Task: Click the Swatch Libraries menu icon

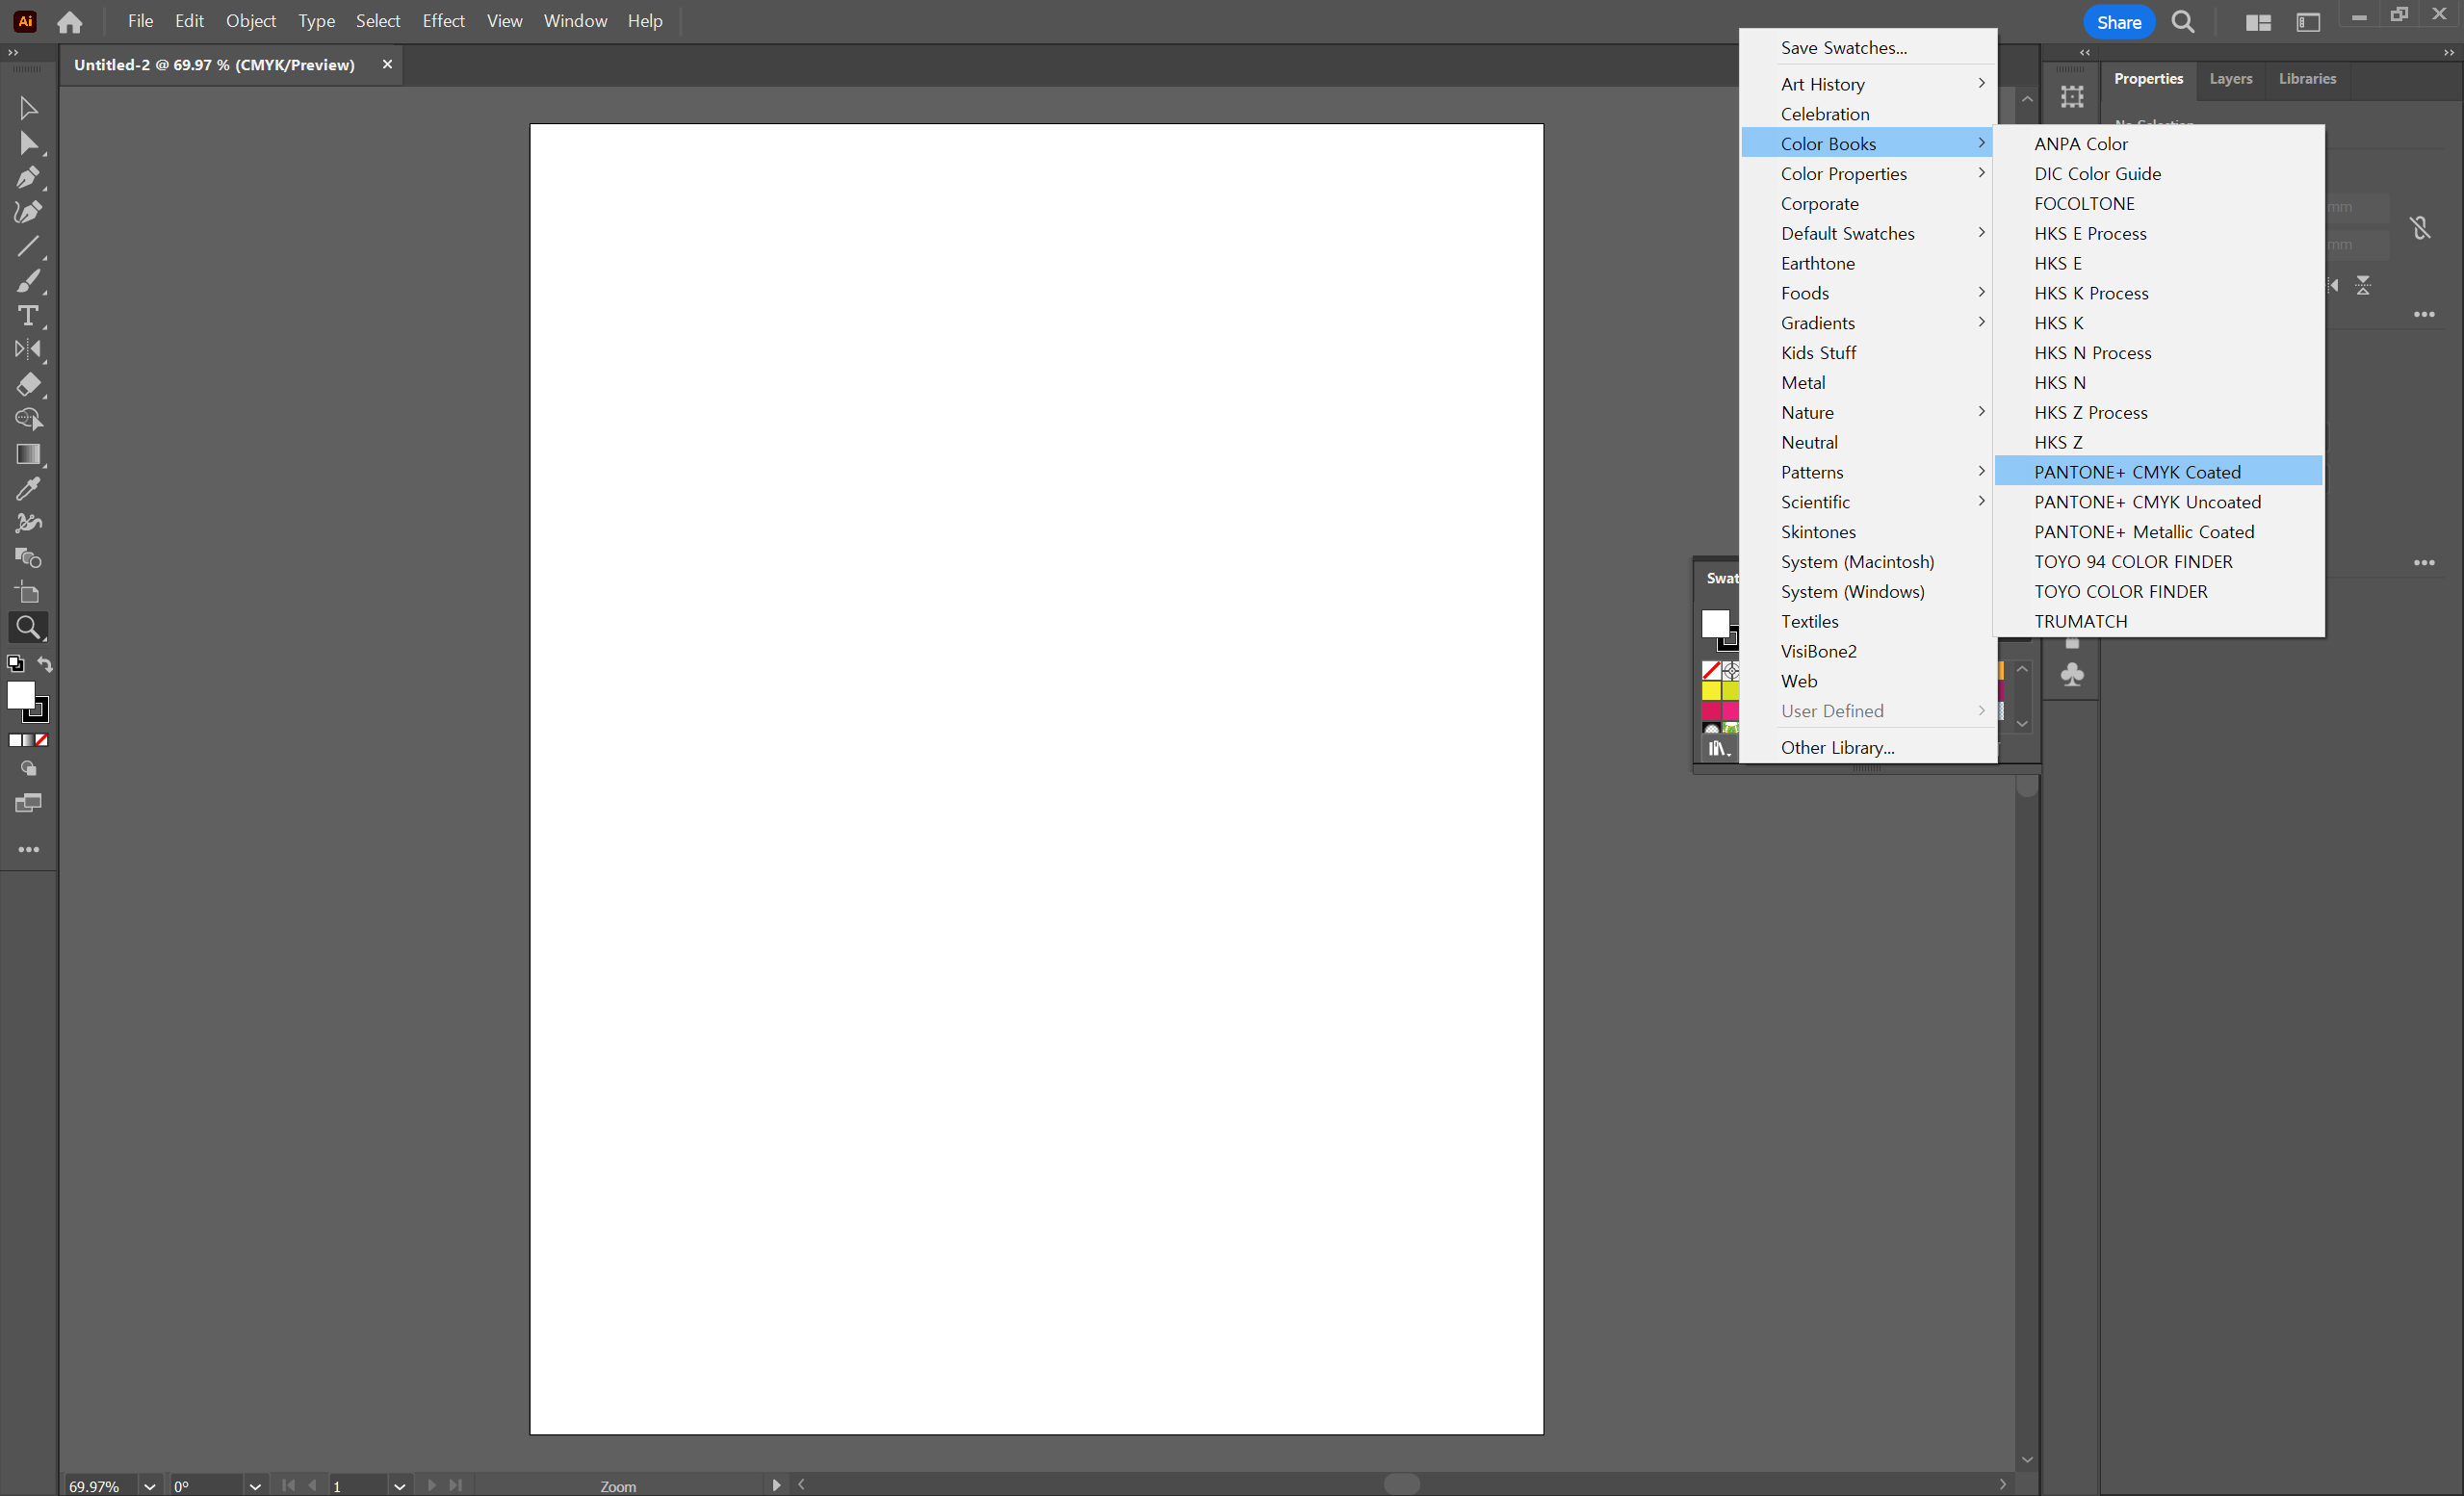Action: (x=1718, y=748)
